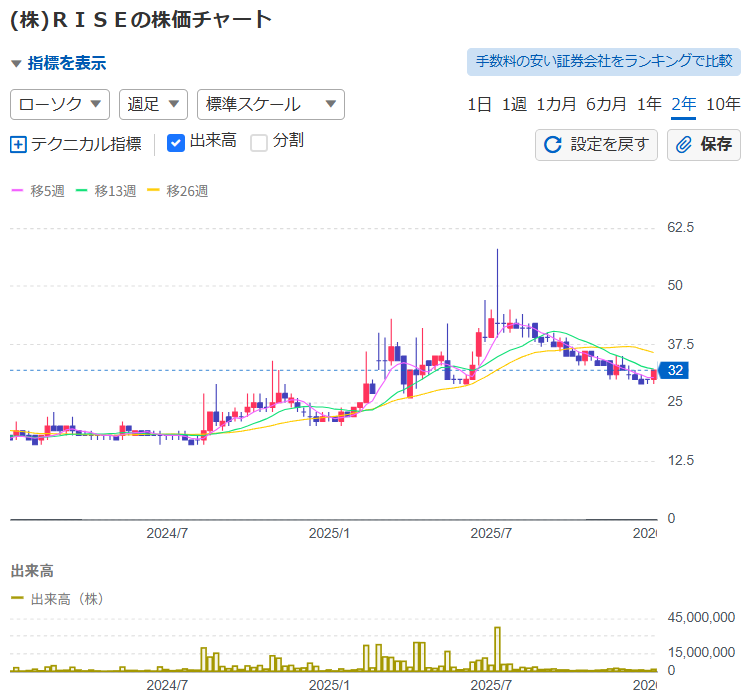Click the paperclip save icon
Image resolution: width=742 pixels, height=696 pixels.
(684, 145)
